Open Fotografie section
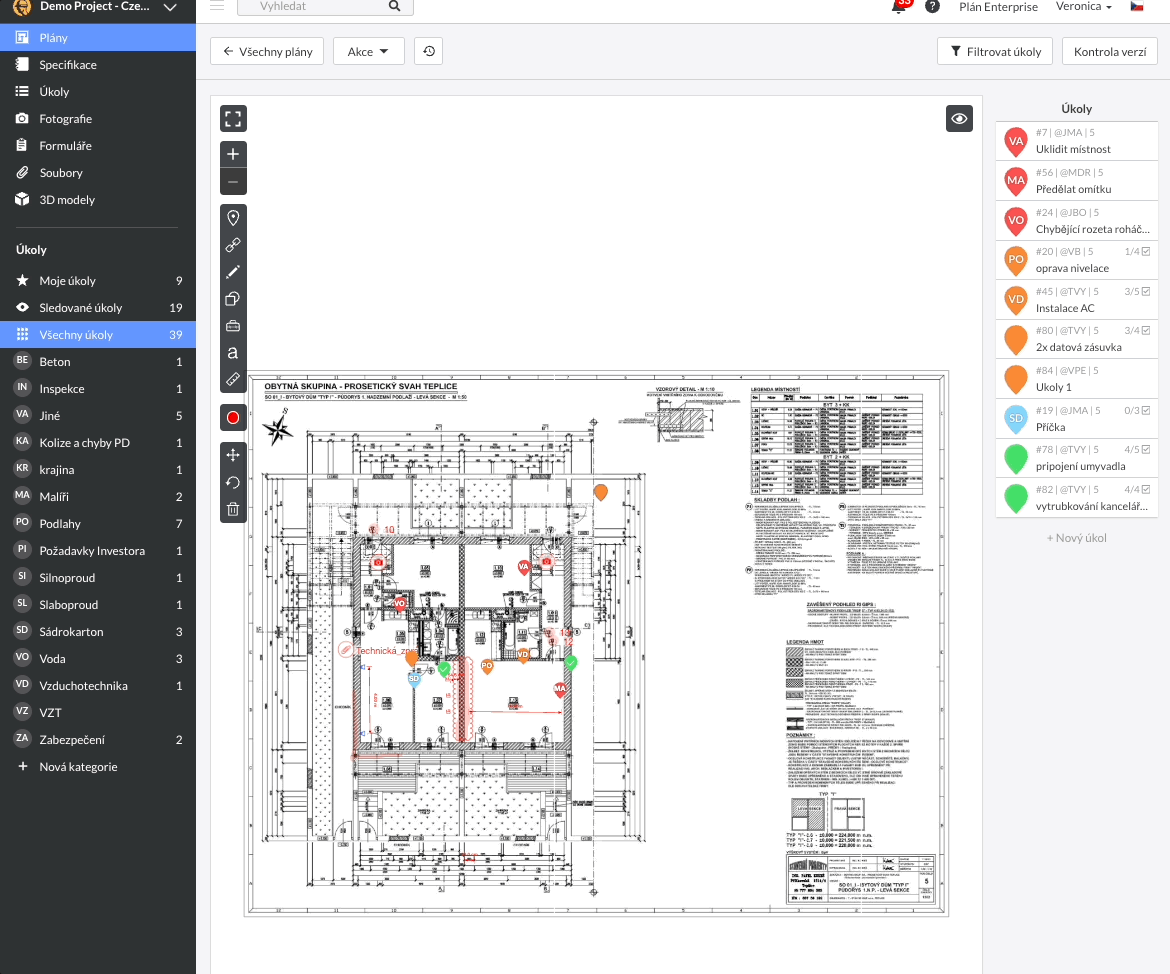 98,119
